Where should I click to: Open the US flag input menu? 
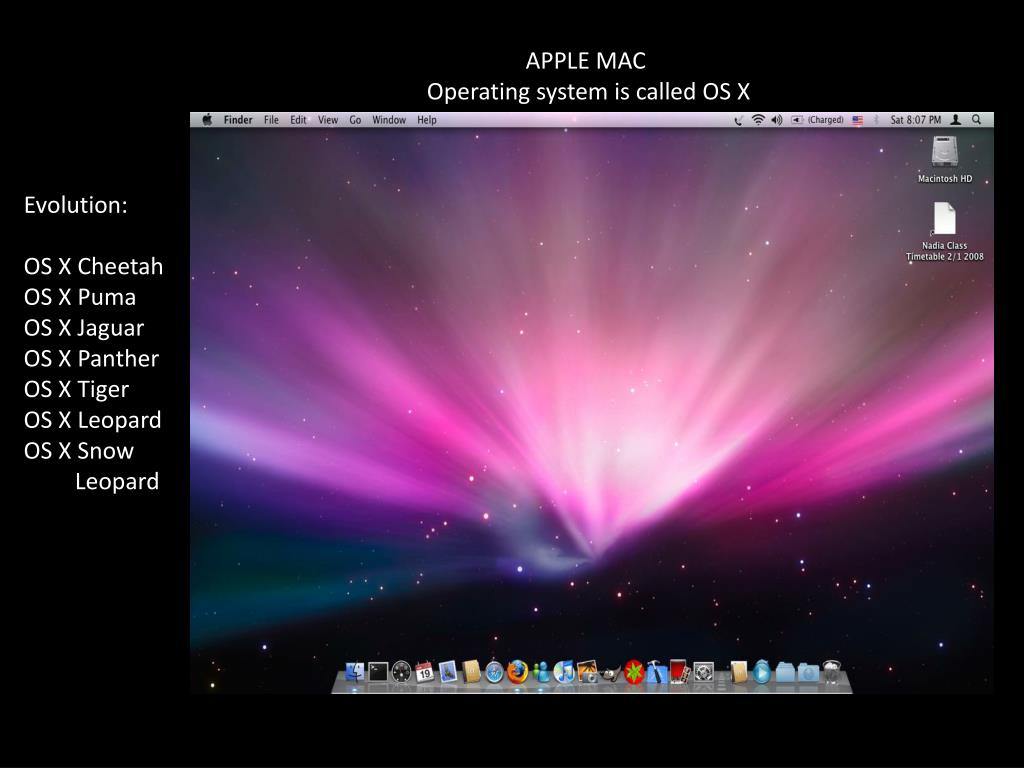pos(857,120)
